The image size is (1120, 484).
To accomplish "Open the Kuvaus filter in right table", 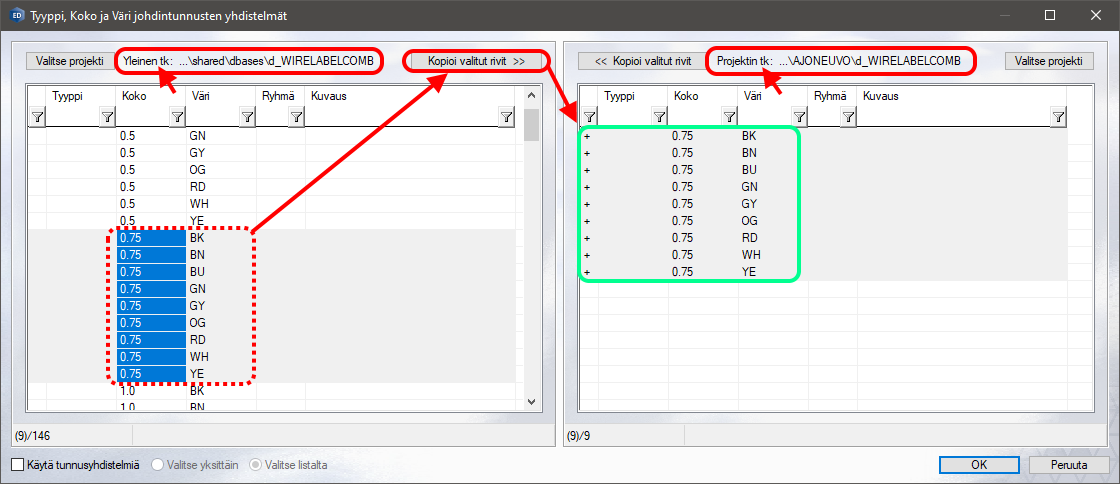I will 1059,117.
